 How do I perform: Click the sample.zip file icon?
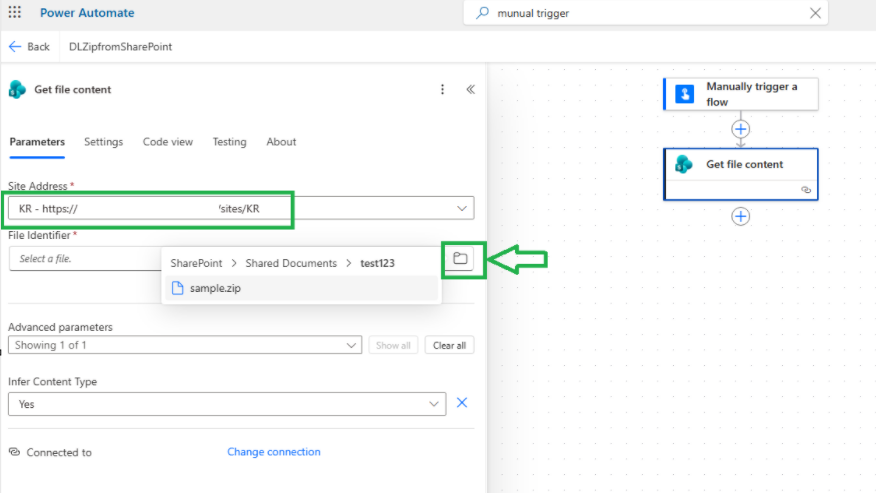click(x=178, y=288)
